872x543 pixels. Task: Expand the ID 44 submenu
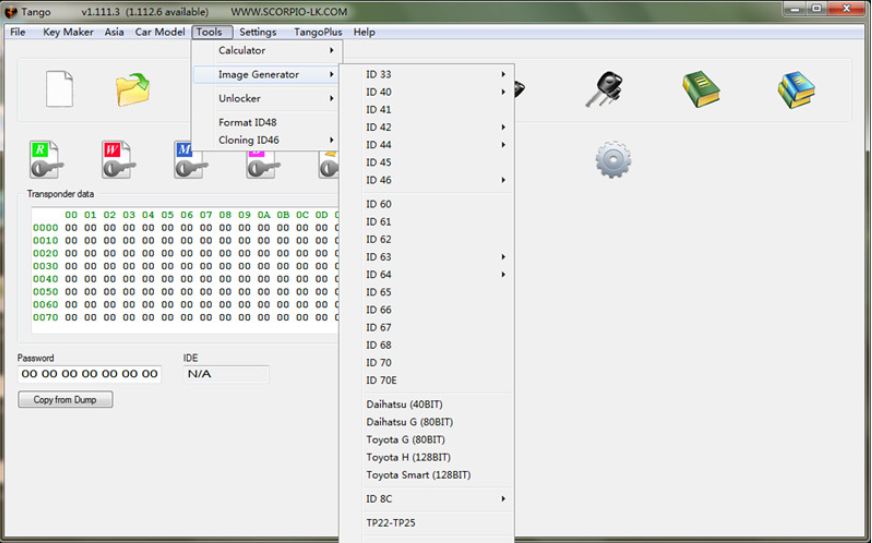(x=427, y=145)
